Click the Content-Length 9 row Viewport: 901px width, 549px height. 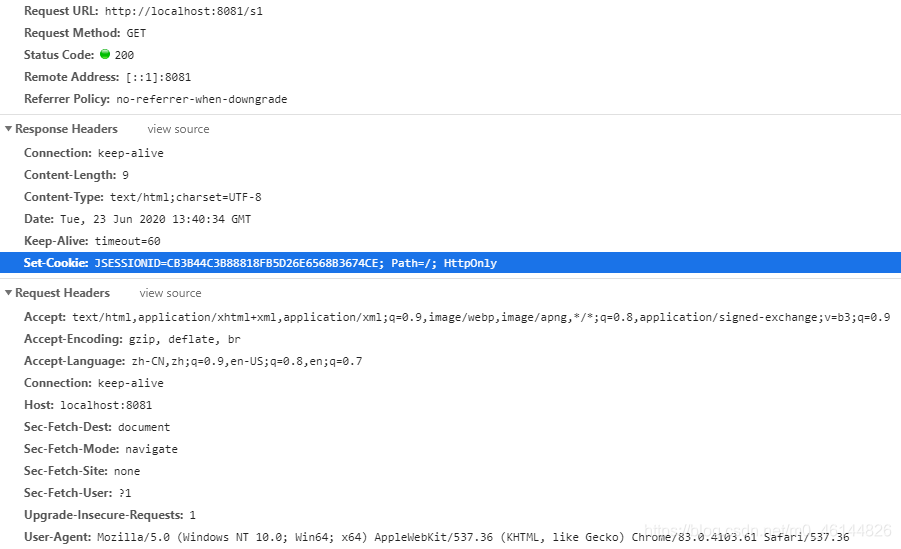click(x=76, y=175)
